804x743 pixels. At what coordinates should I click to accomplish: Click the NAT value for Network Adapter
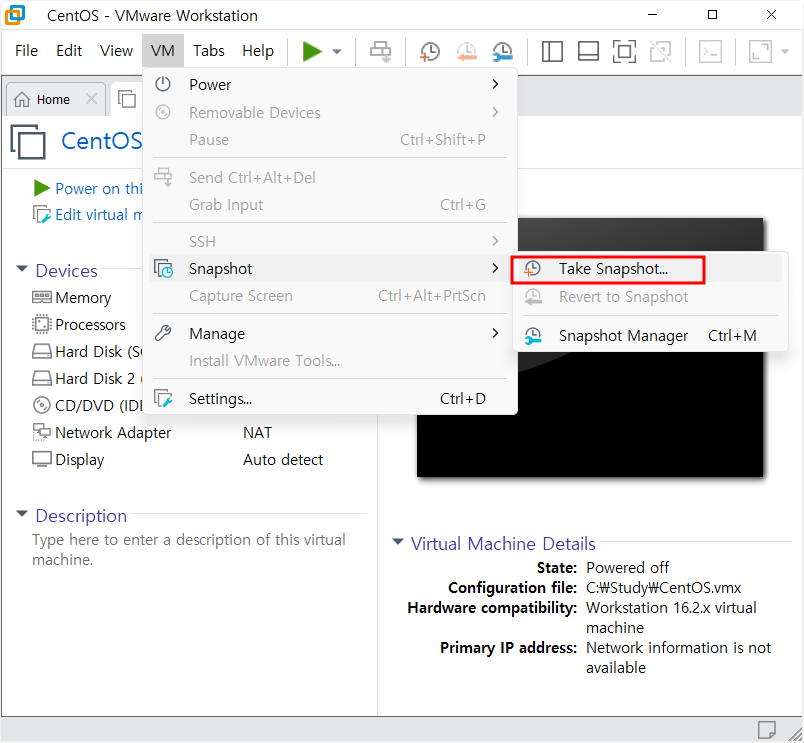coord(257,433)
